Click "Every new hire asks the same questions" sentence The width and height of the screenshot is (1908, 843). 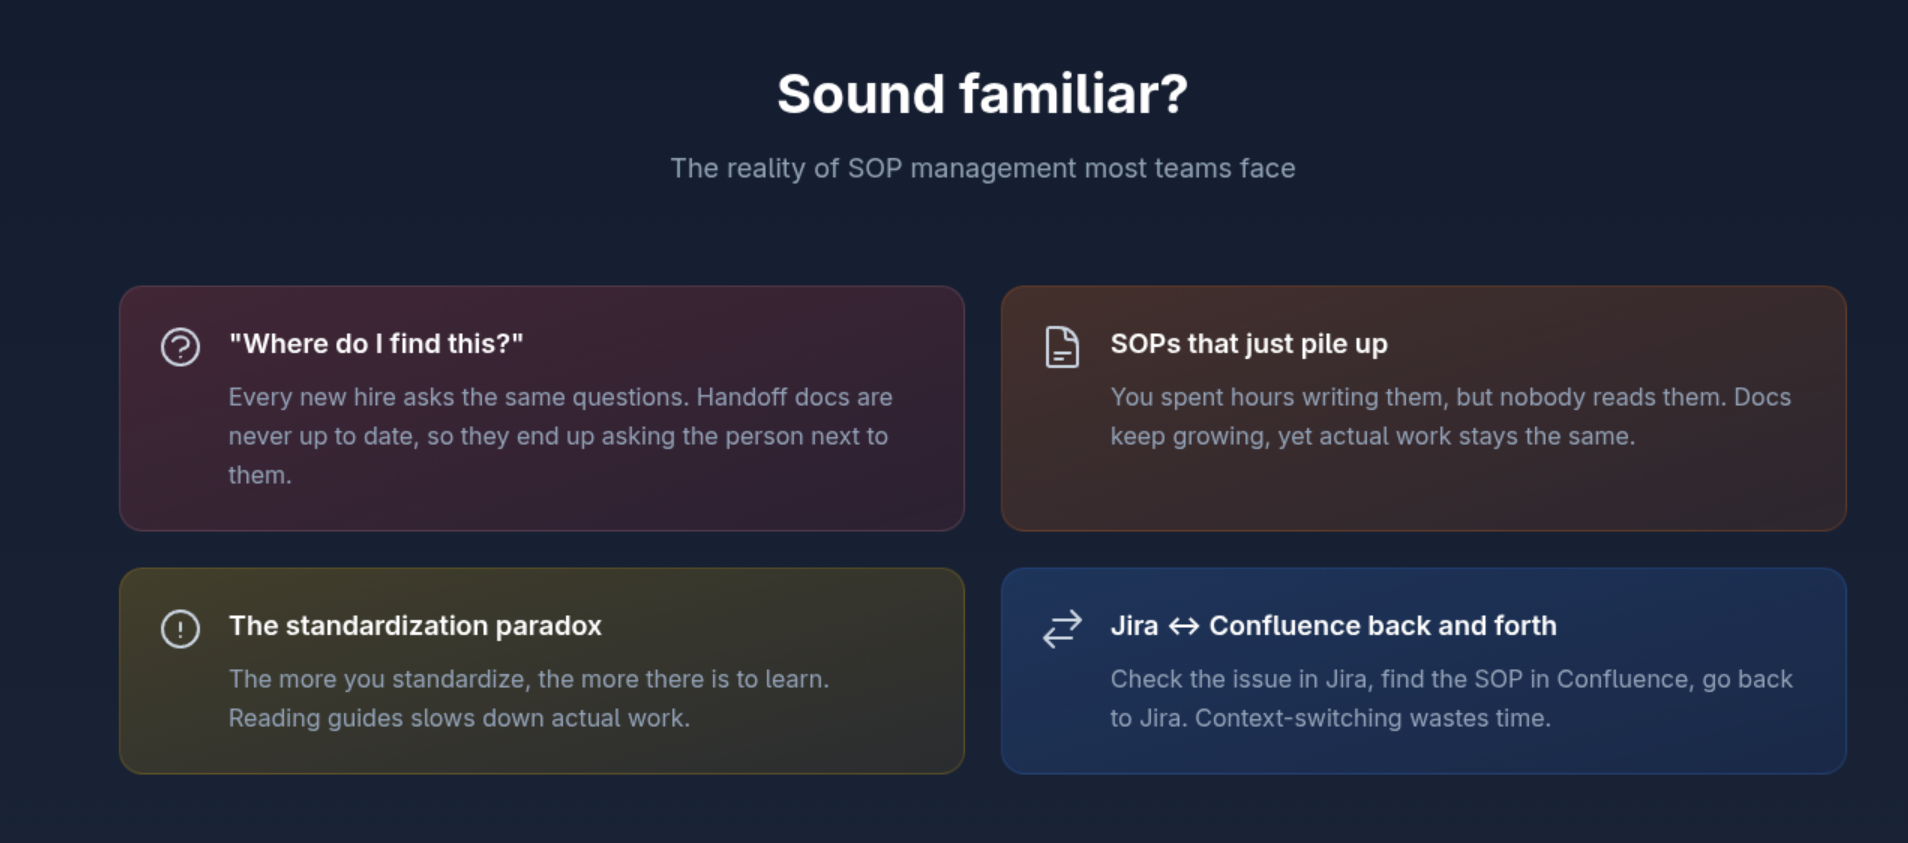459,397
